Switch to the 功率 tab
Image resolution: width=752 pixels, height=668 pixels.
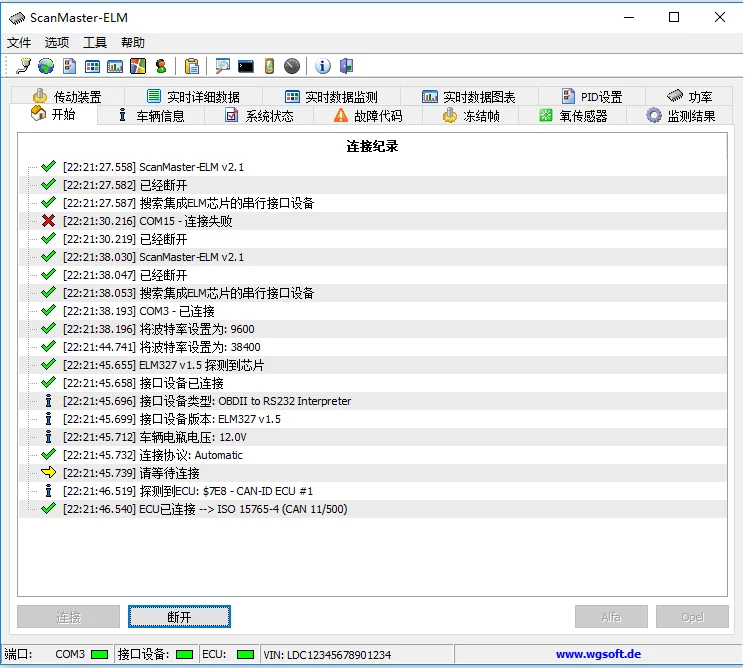689,96
